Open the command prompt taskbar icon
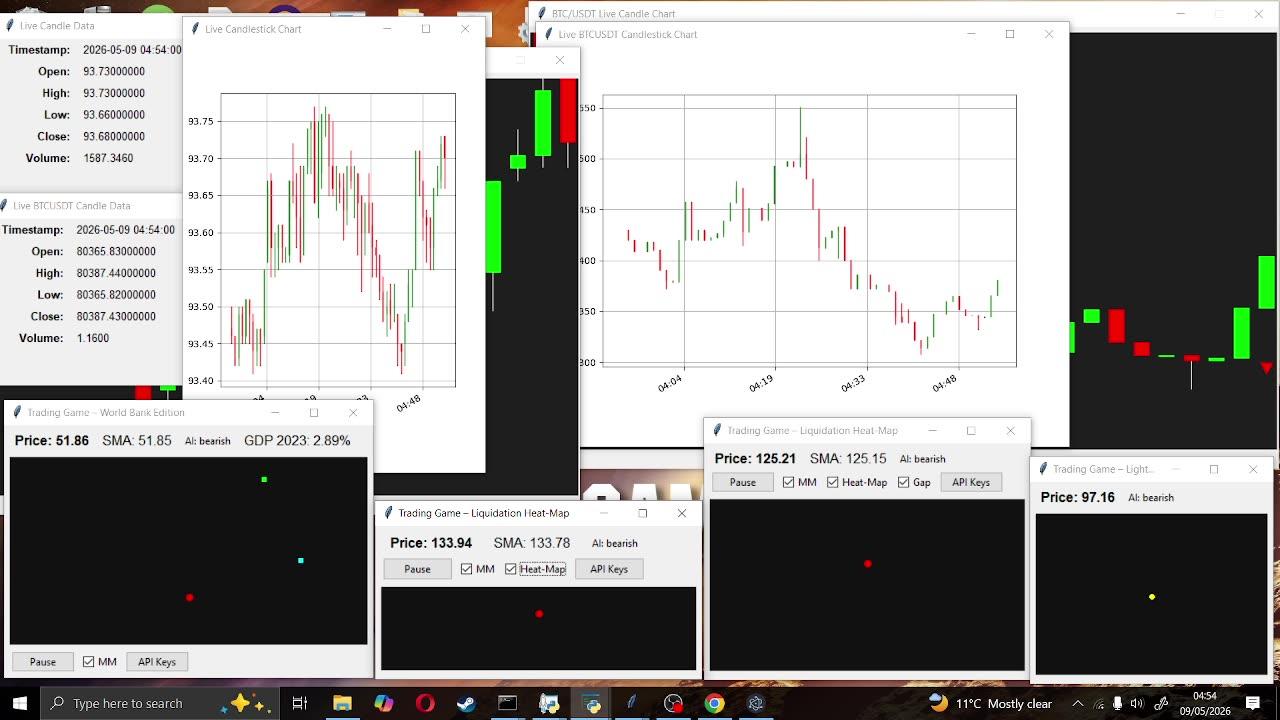 tap(507, 703)
